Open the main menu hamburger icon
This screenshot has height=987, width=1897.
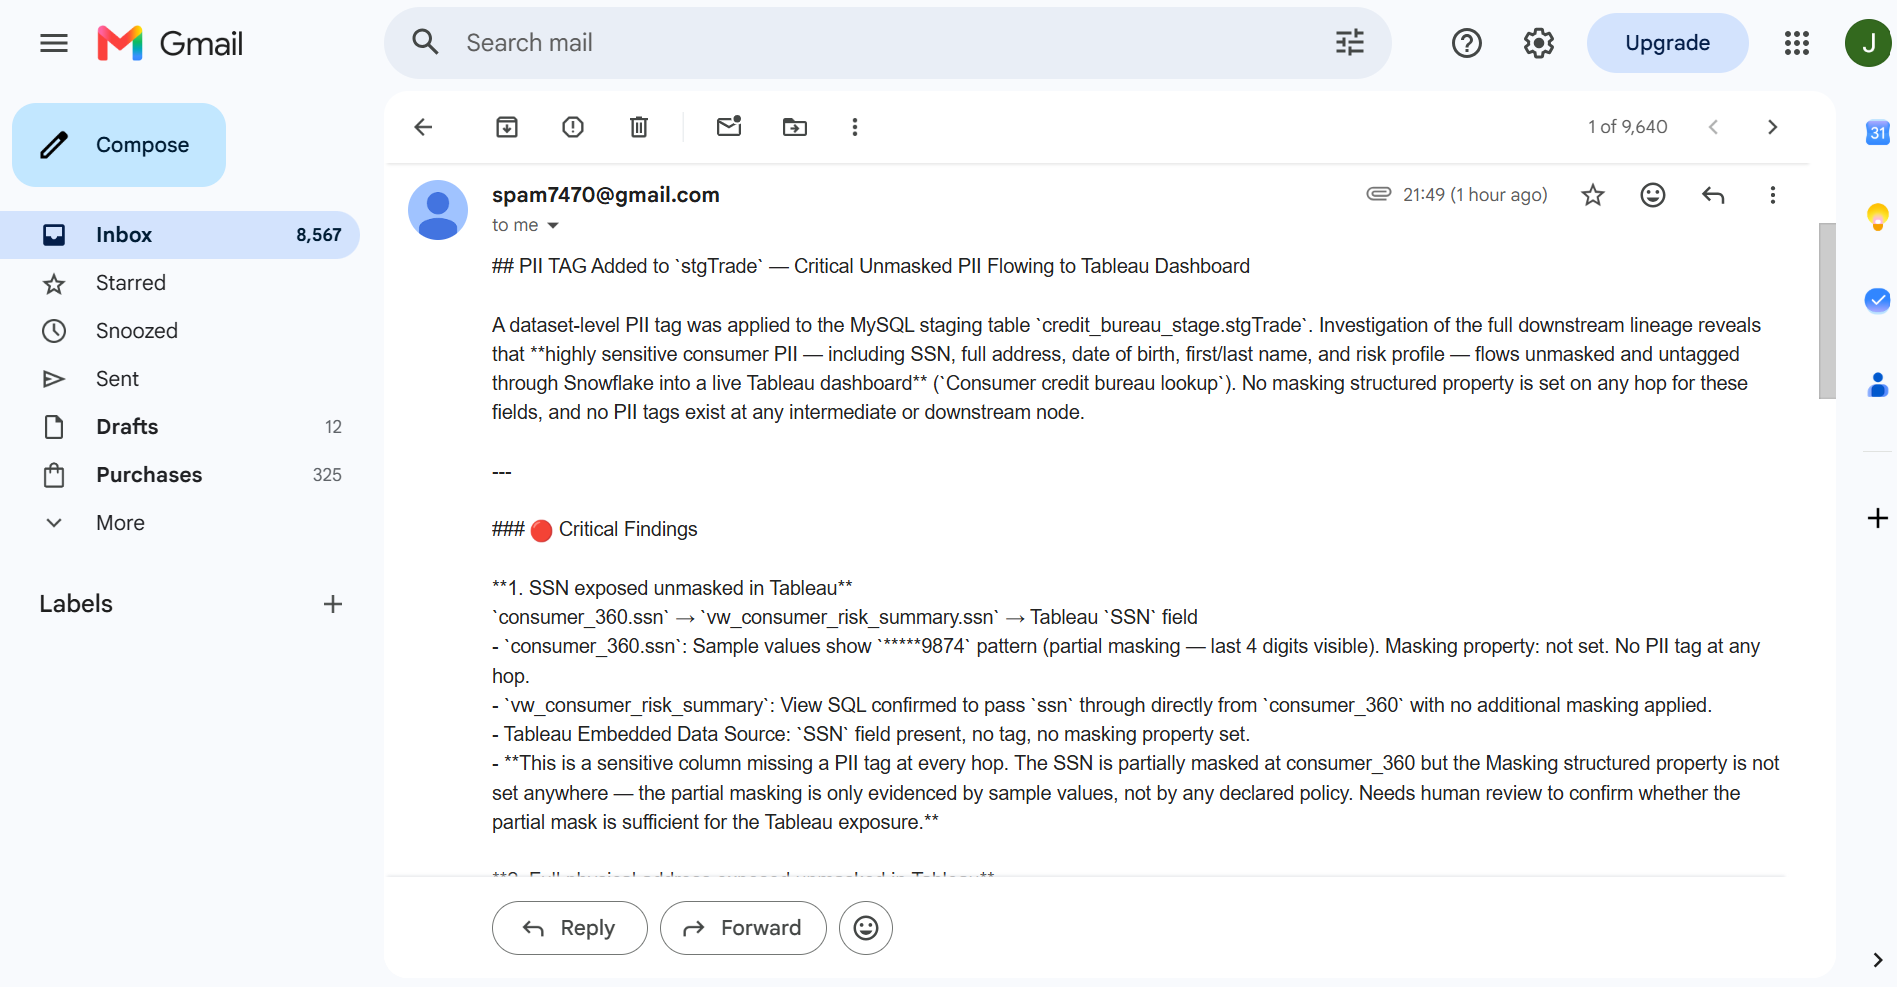pos(54,43)
